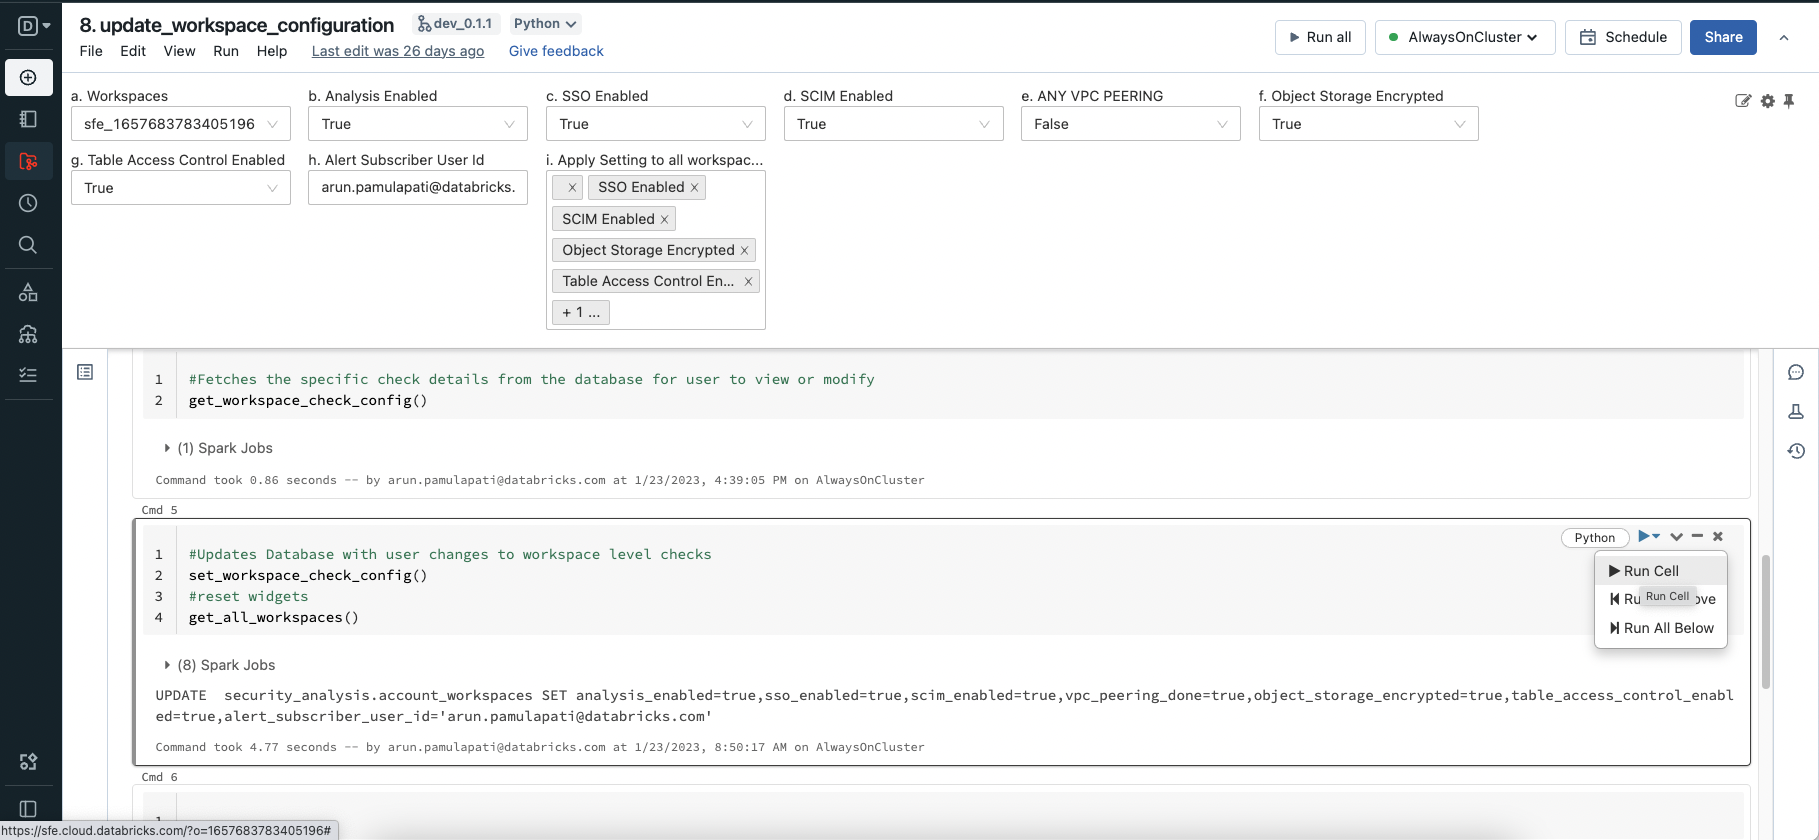The height and width of the screenshot is (840, 1819).
Task: Open the SCIM Enabled dropdown
Action: tap(893, 124)
